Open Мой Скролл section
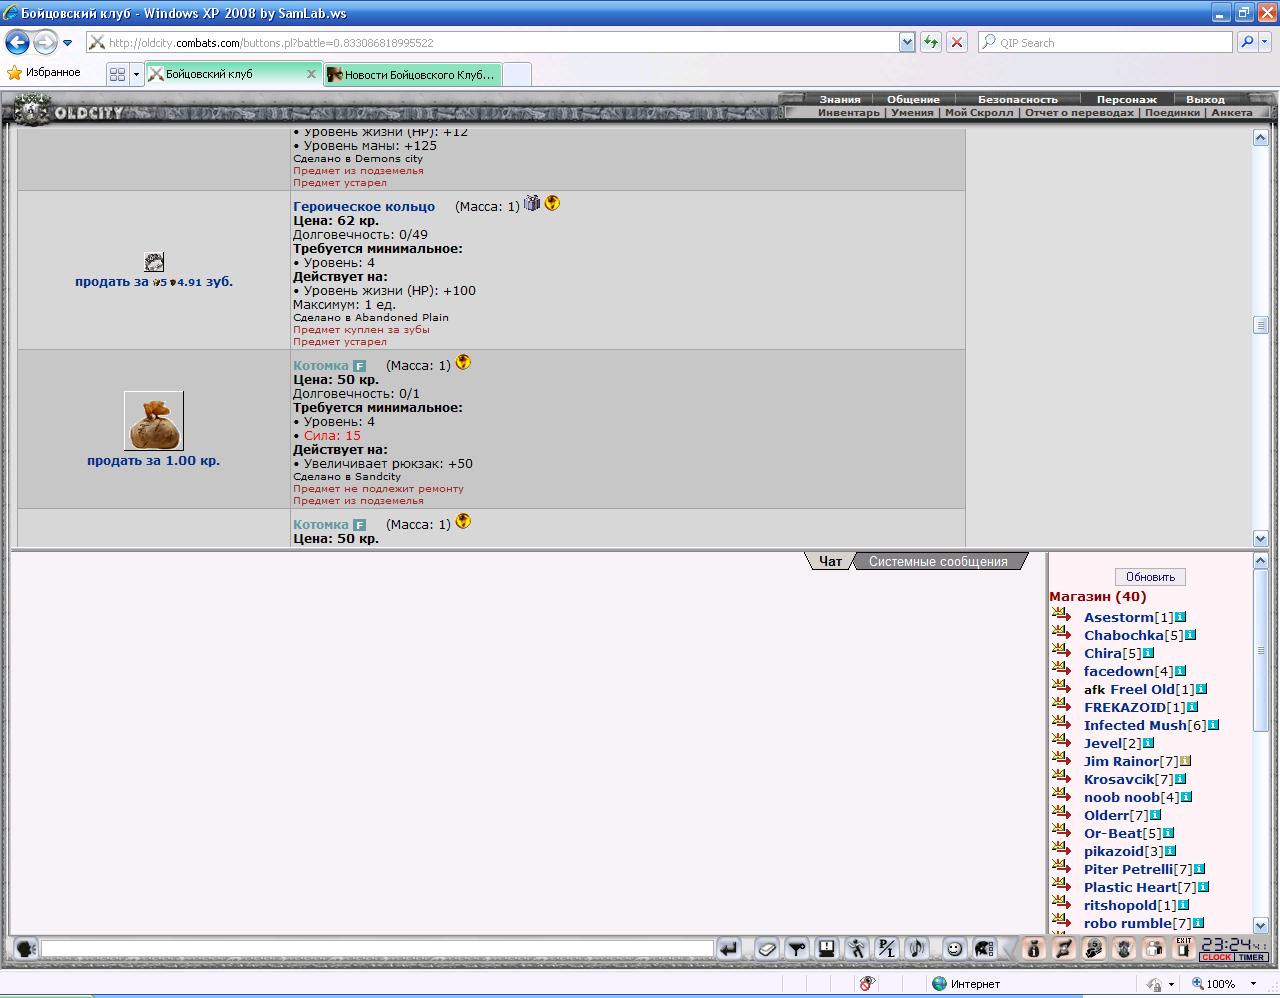The height and width of the screenshot is (998, 1280). pyautogui.click(x=979, y=112)
